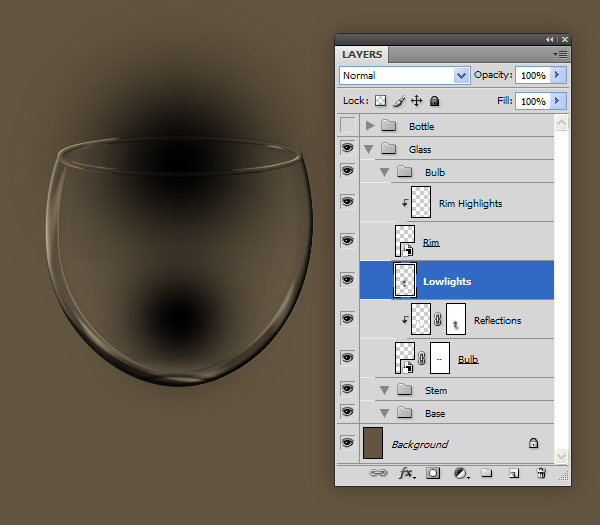Click layers list scroll up arrow
Image resolution: width=600 pixels, height=525 pixels.
pyautogui.click(x=561, y=123)
